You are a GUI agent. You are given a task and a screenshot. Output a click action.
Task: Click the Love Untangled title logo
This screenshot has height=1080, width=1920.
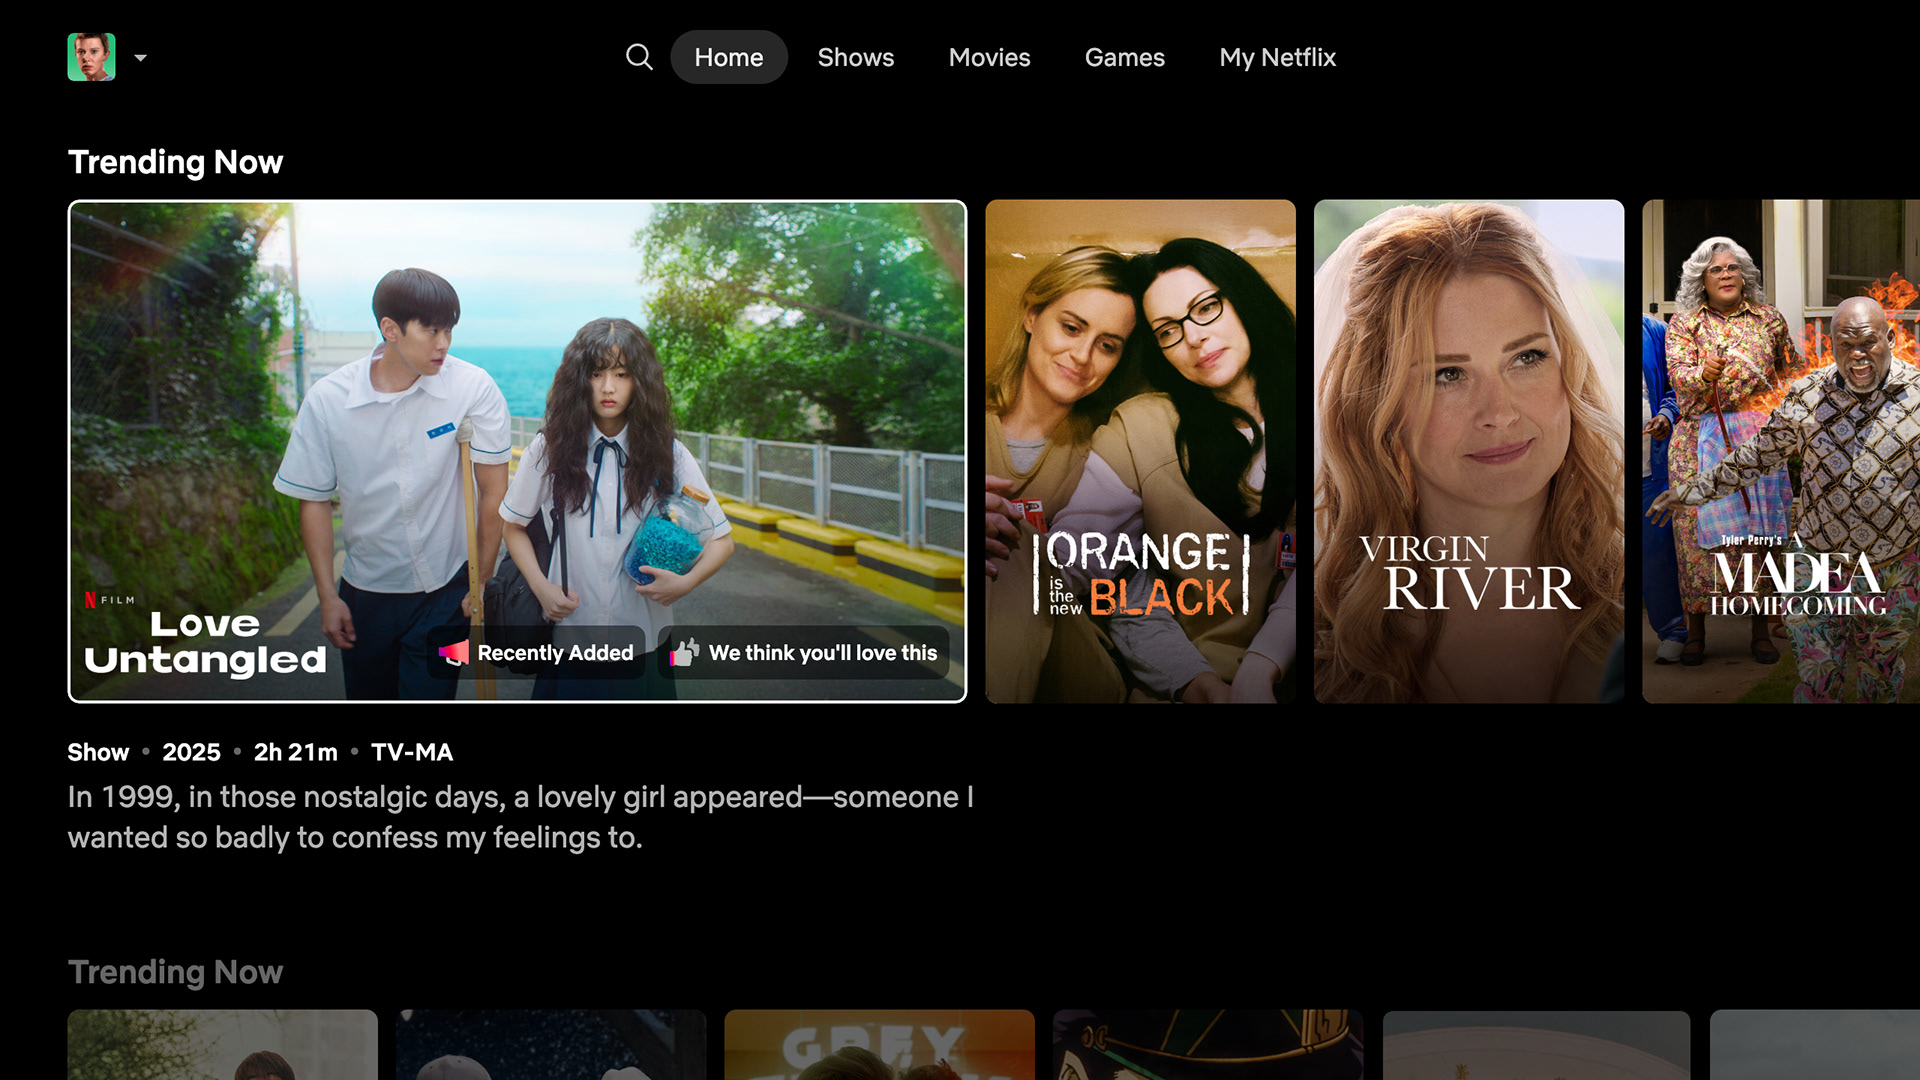point(205,642)
